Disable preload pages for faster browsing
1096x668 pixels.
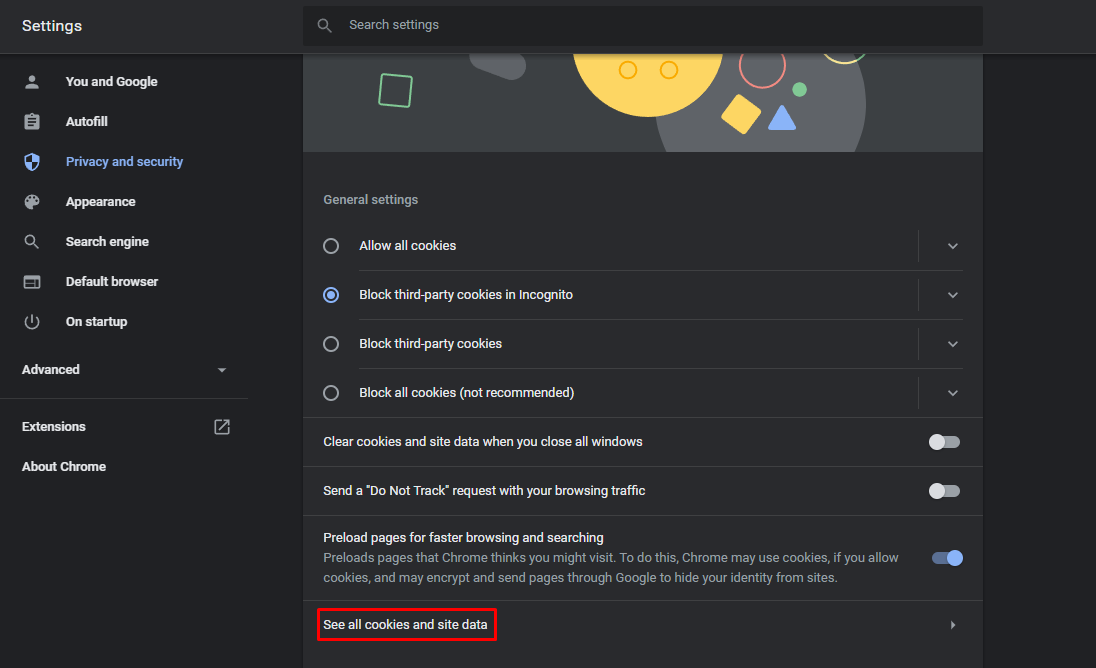(x=945, y=558)
